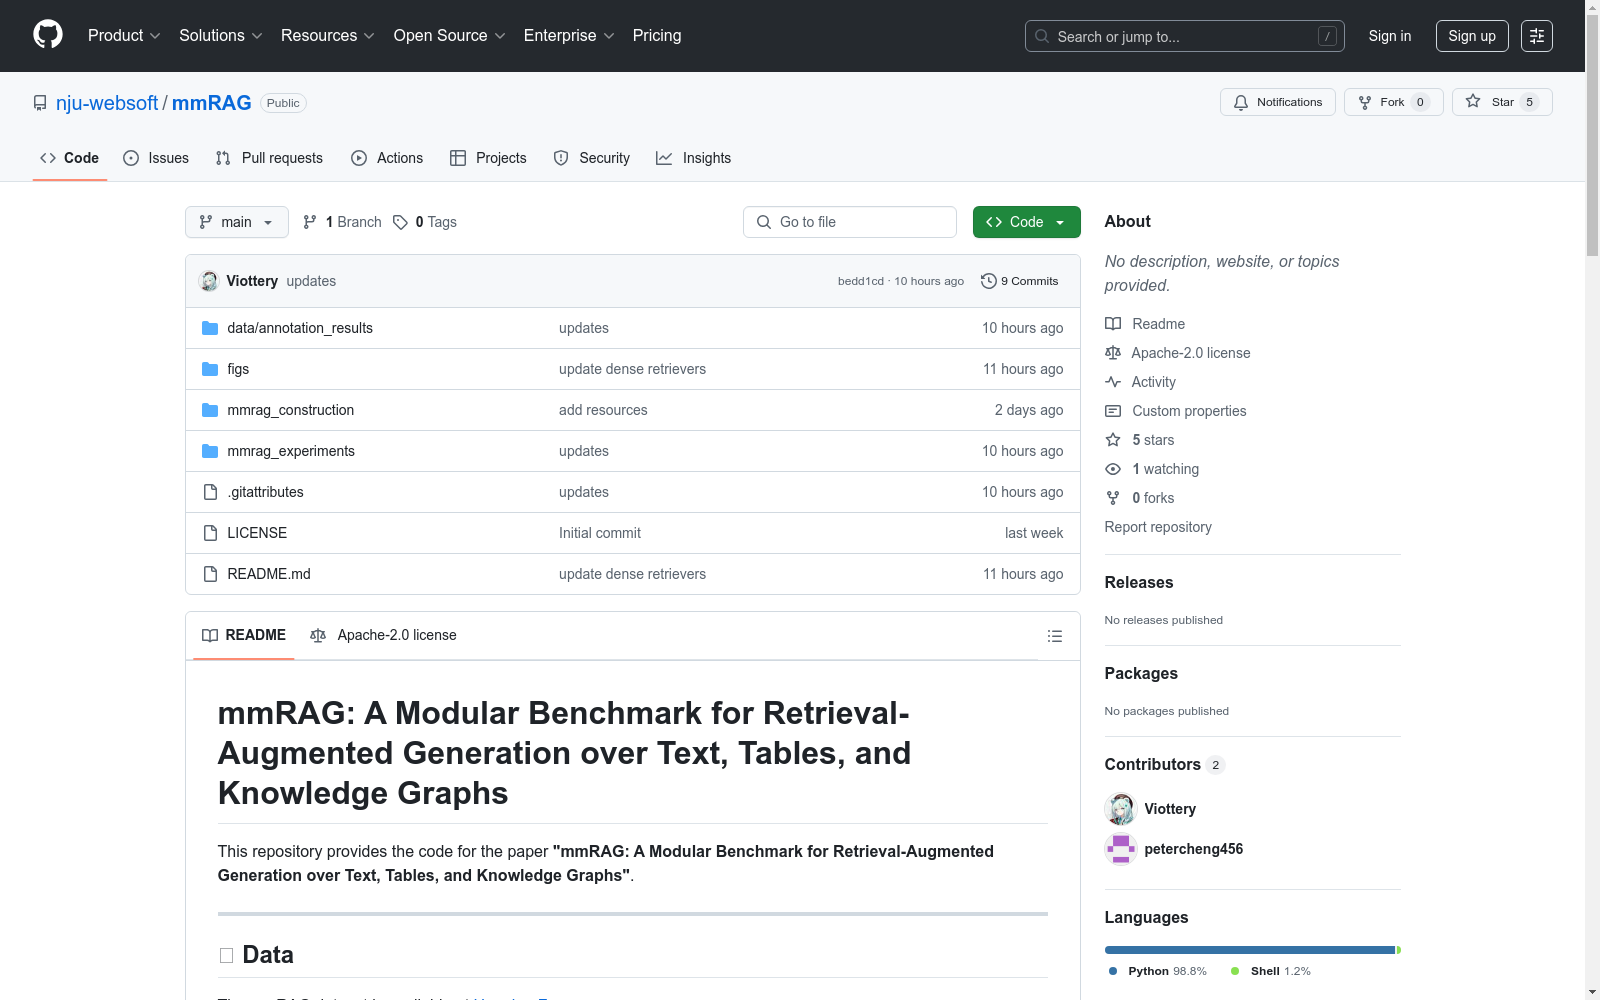Expand the Solutions menu in header

[x=221, y=35]
